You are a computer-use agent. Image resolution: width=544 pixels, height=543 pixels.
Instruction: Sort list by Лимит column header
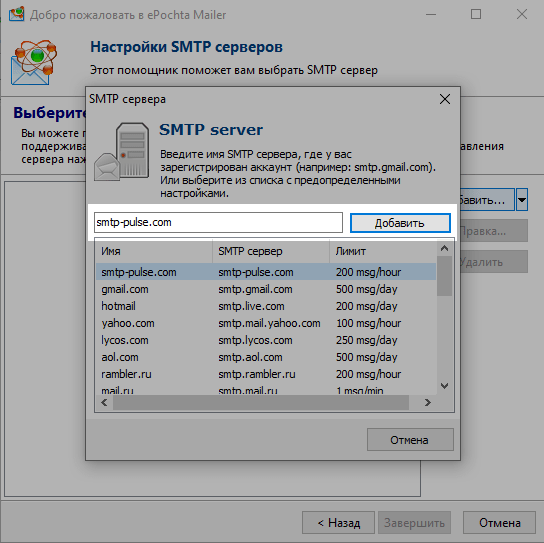(383, 251)
